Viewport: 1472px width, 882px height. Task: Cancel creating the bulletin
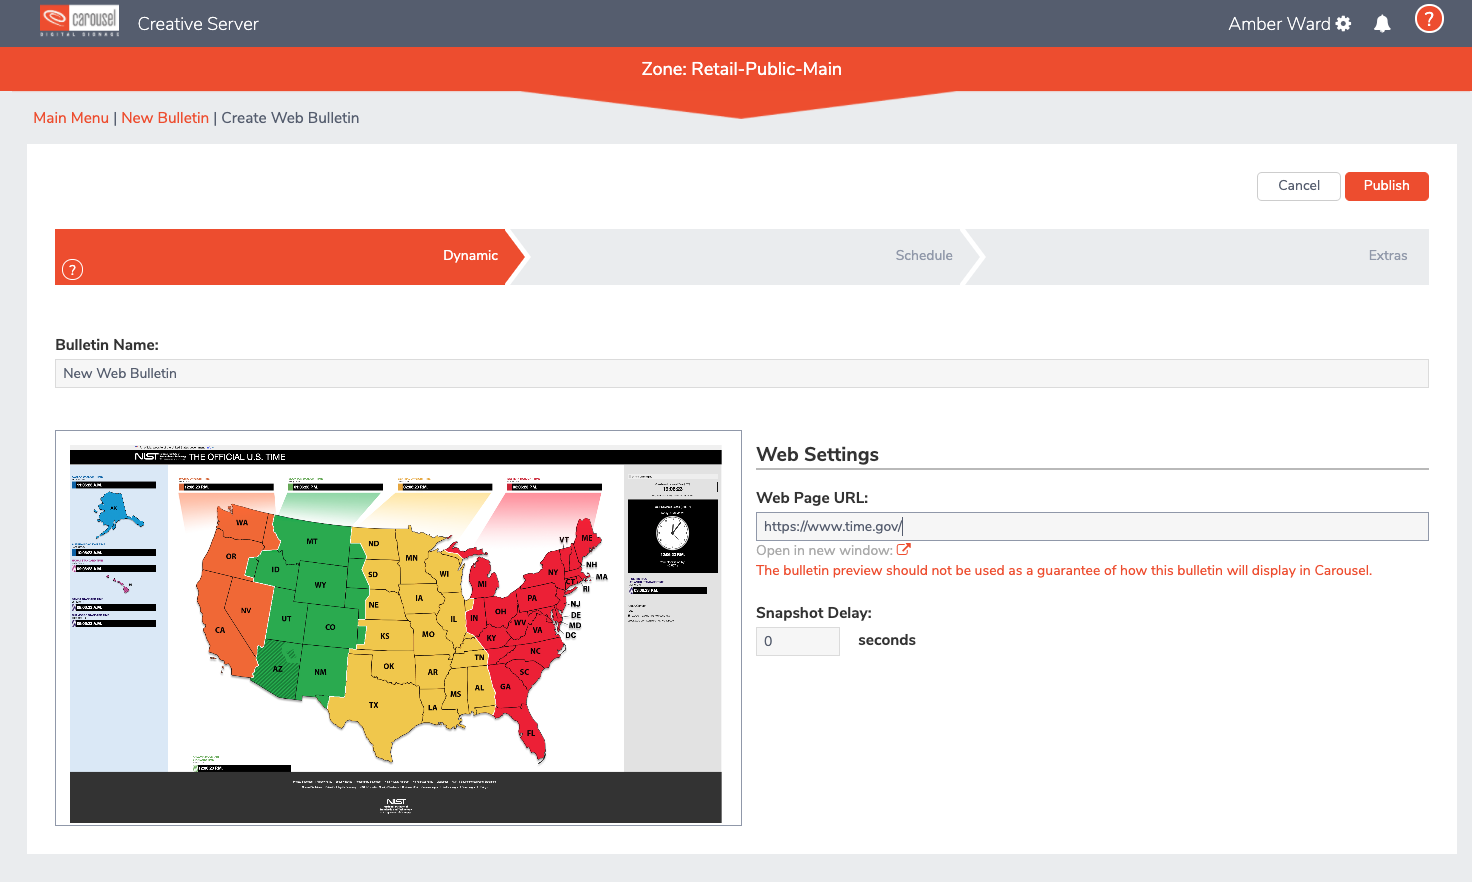1298,186
